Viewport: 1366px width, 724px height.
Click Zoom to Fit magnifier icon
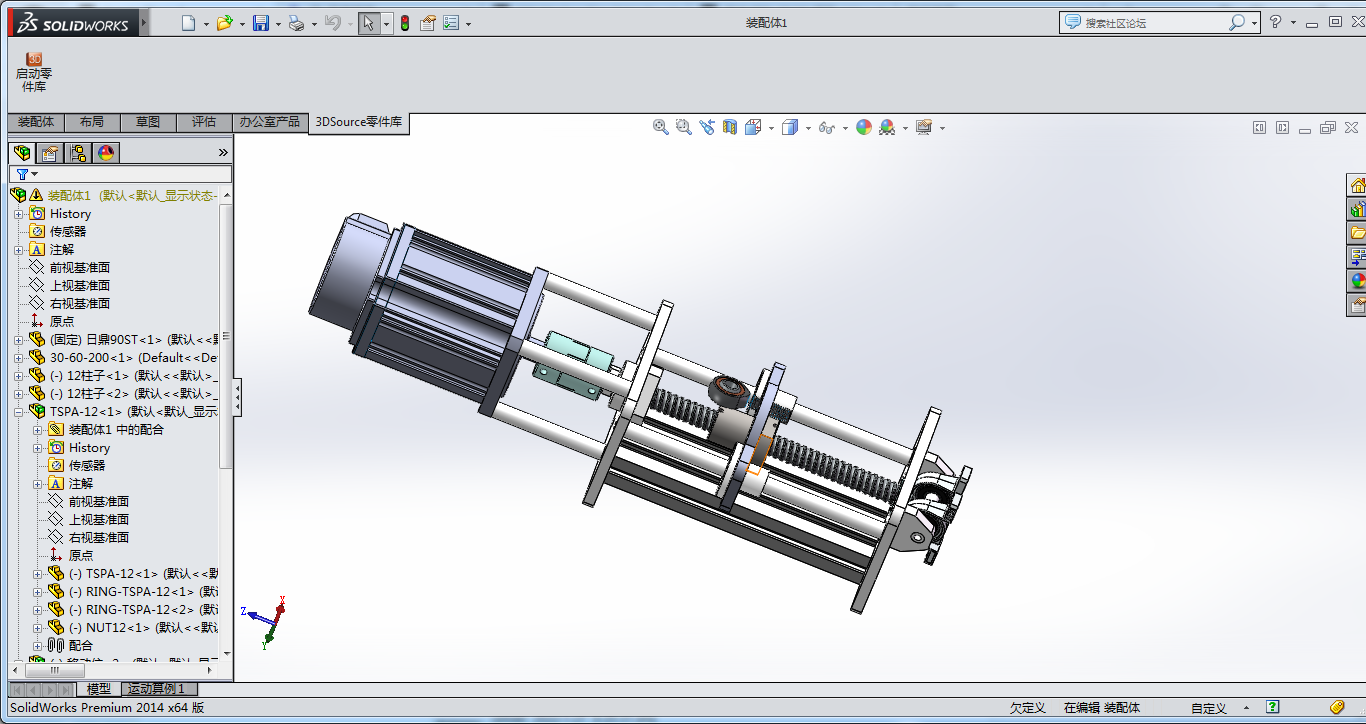click(x=660, y=127)
